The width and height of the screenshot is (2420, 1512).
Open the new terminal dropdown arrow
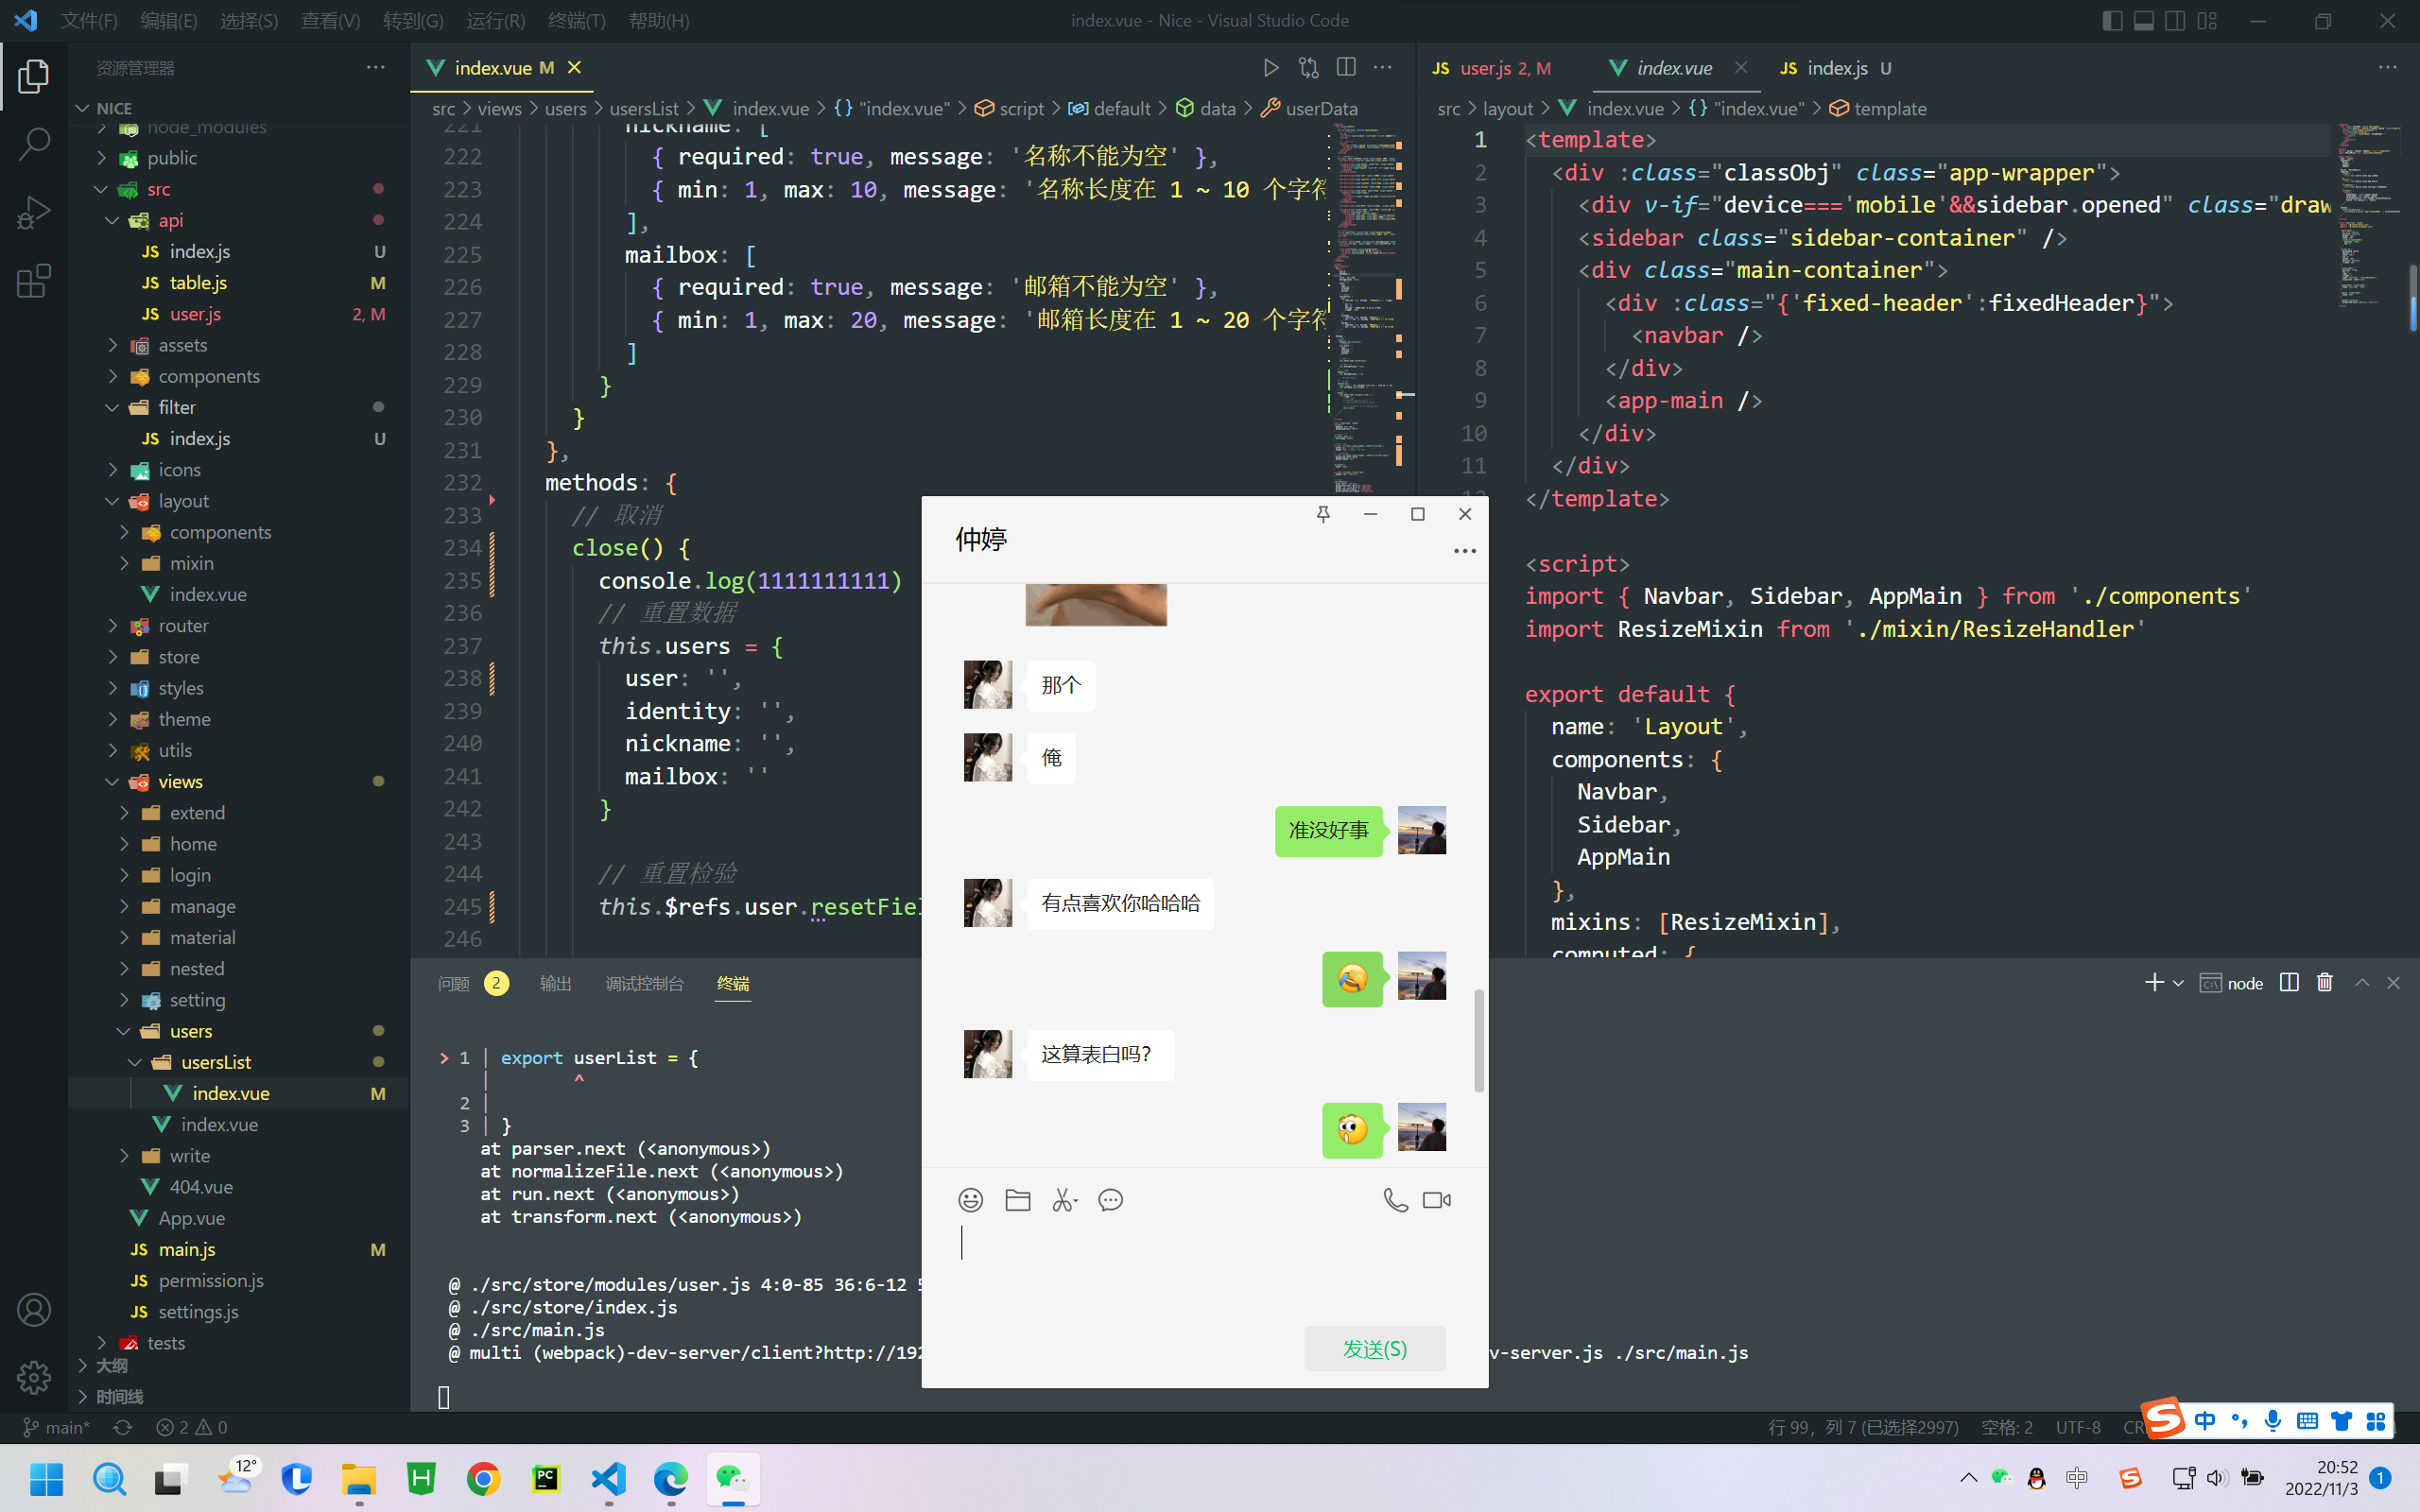[2178, 984]
